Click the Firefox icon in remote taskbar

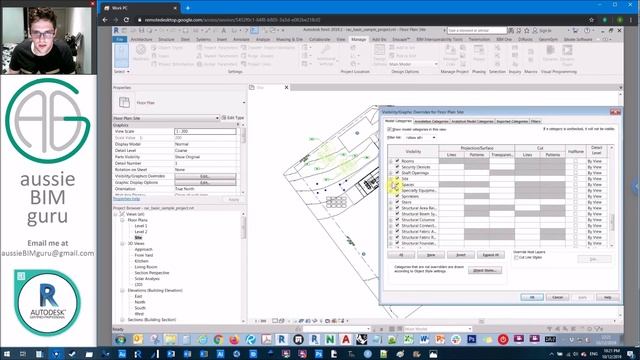(234, 339)
